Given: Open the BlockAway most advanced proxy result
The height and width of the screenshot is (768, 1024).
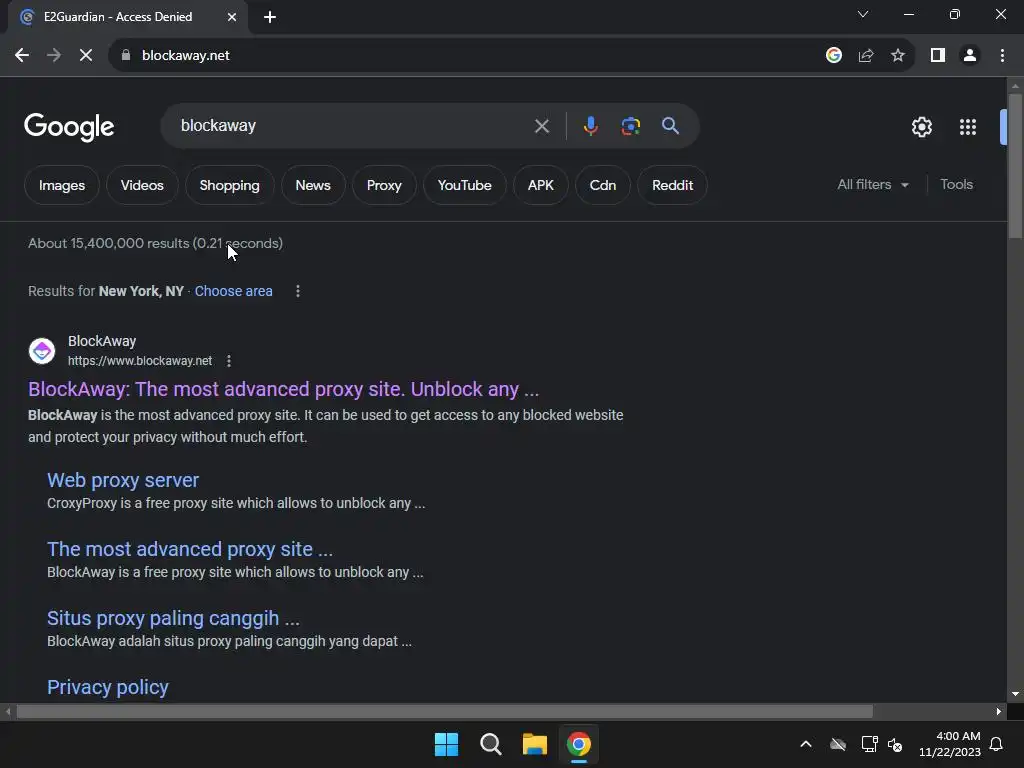Looking at the screenshot, I should tap(283, 389).
